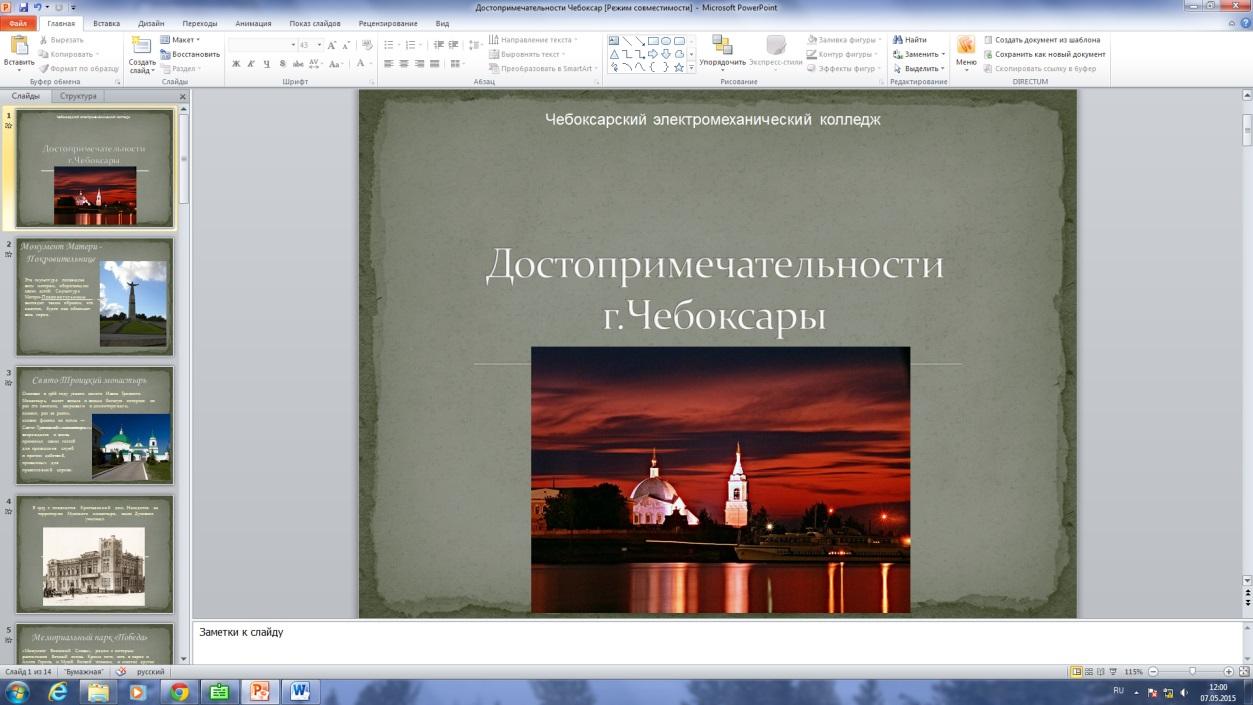
Task: Select slide 3 thumbnail Свято-Троицкий монастырь
Action: coord(94,425)
